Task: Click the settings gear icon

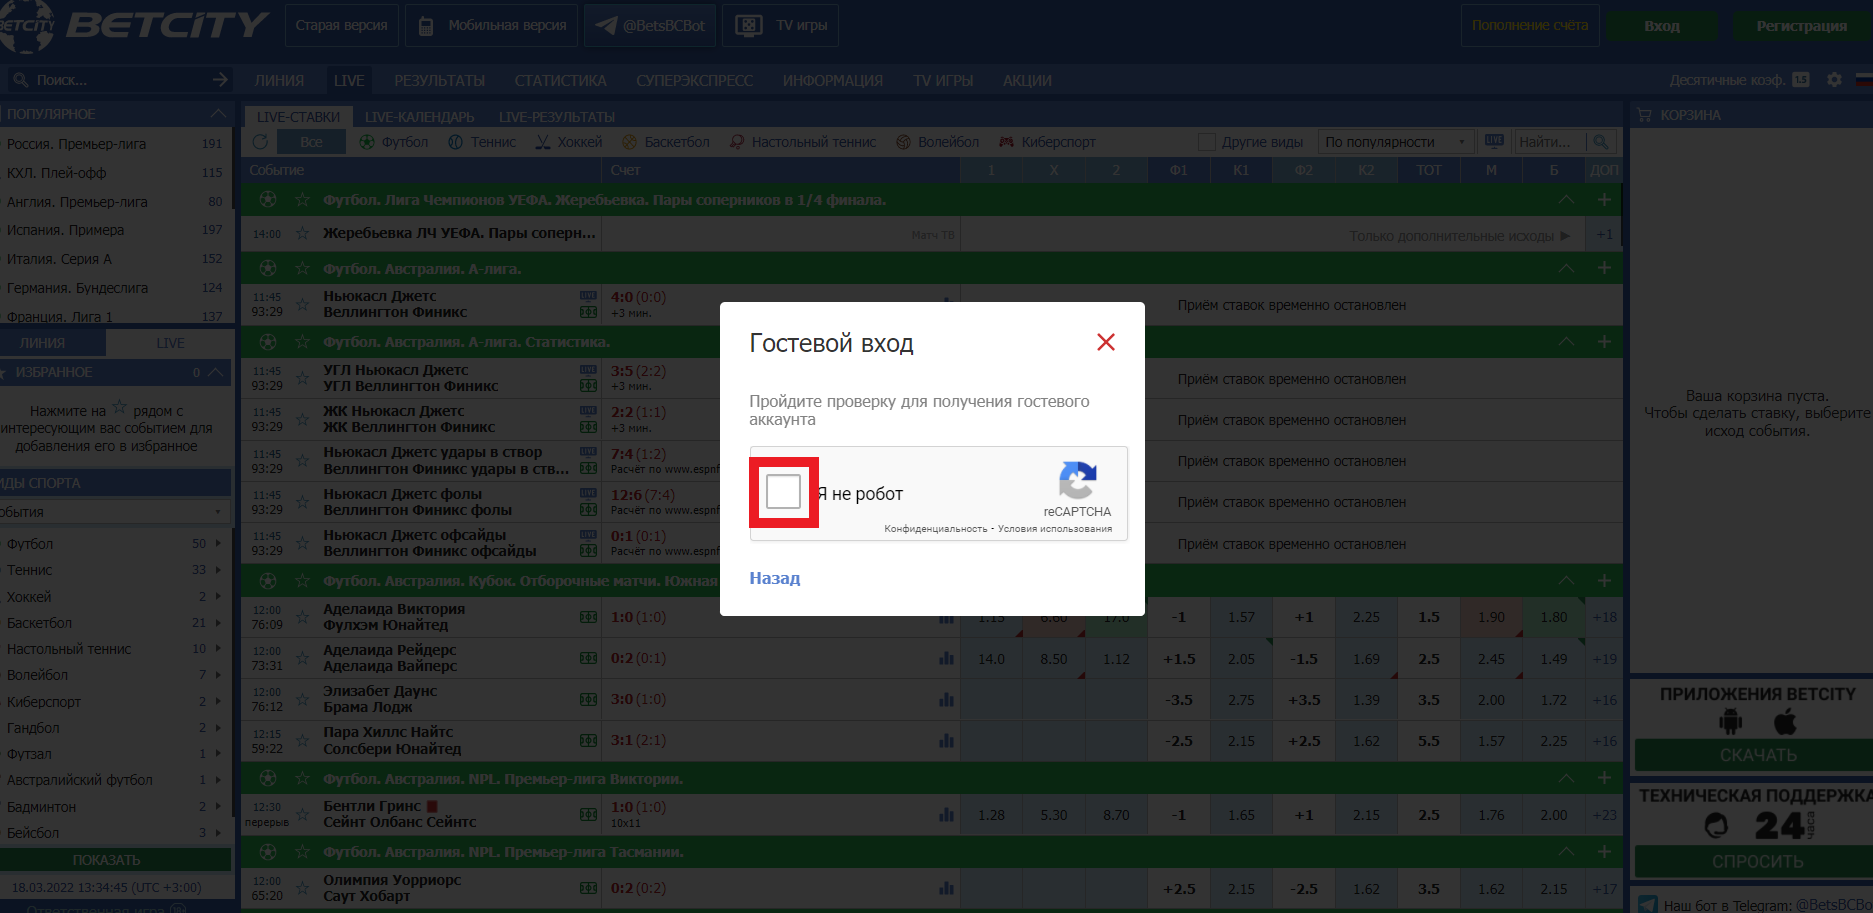Action: pyautogui.click(x=1834, y=79)
